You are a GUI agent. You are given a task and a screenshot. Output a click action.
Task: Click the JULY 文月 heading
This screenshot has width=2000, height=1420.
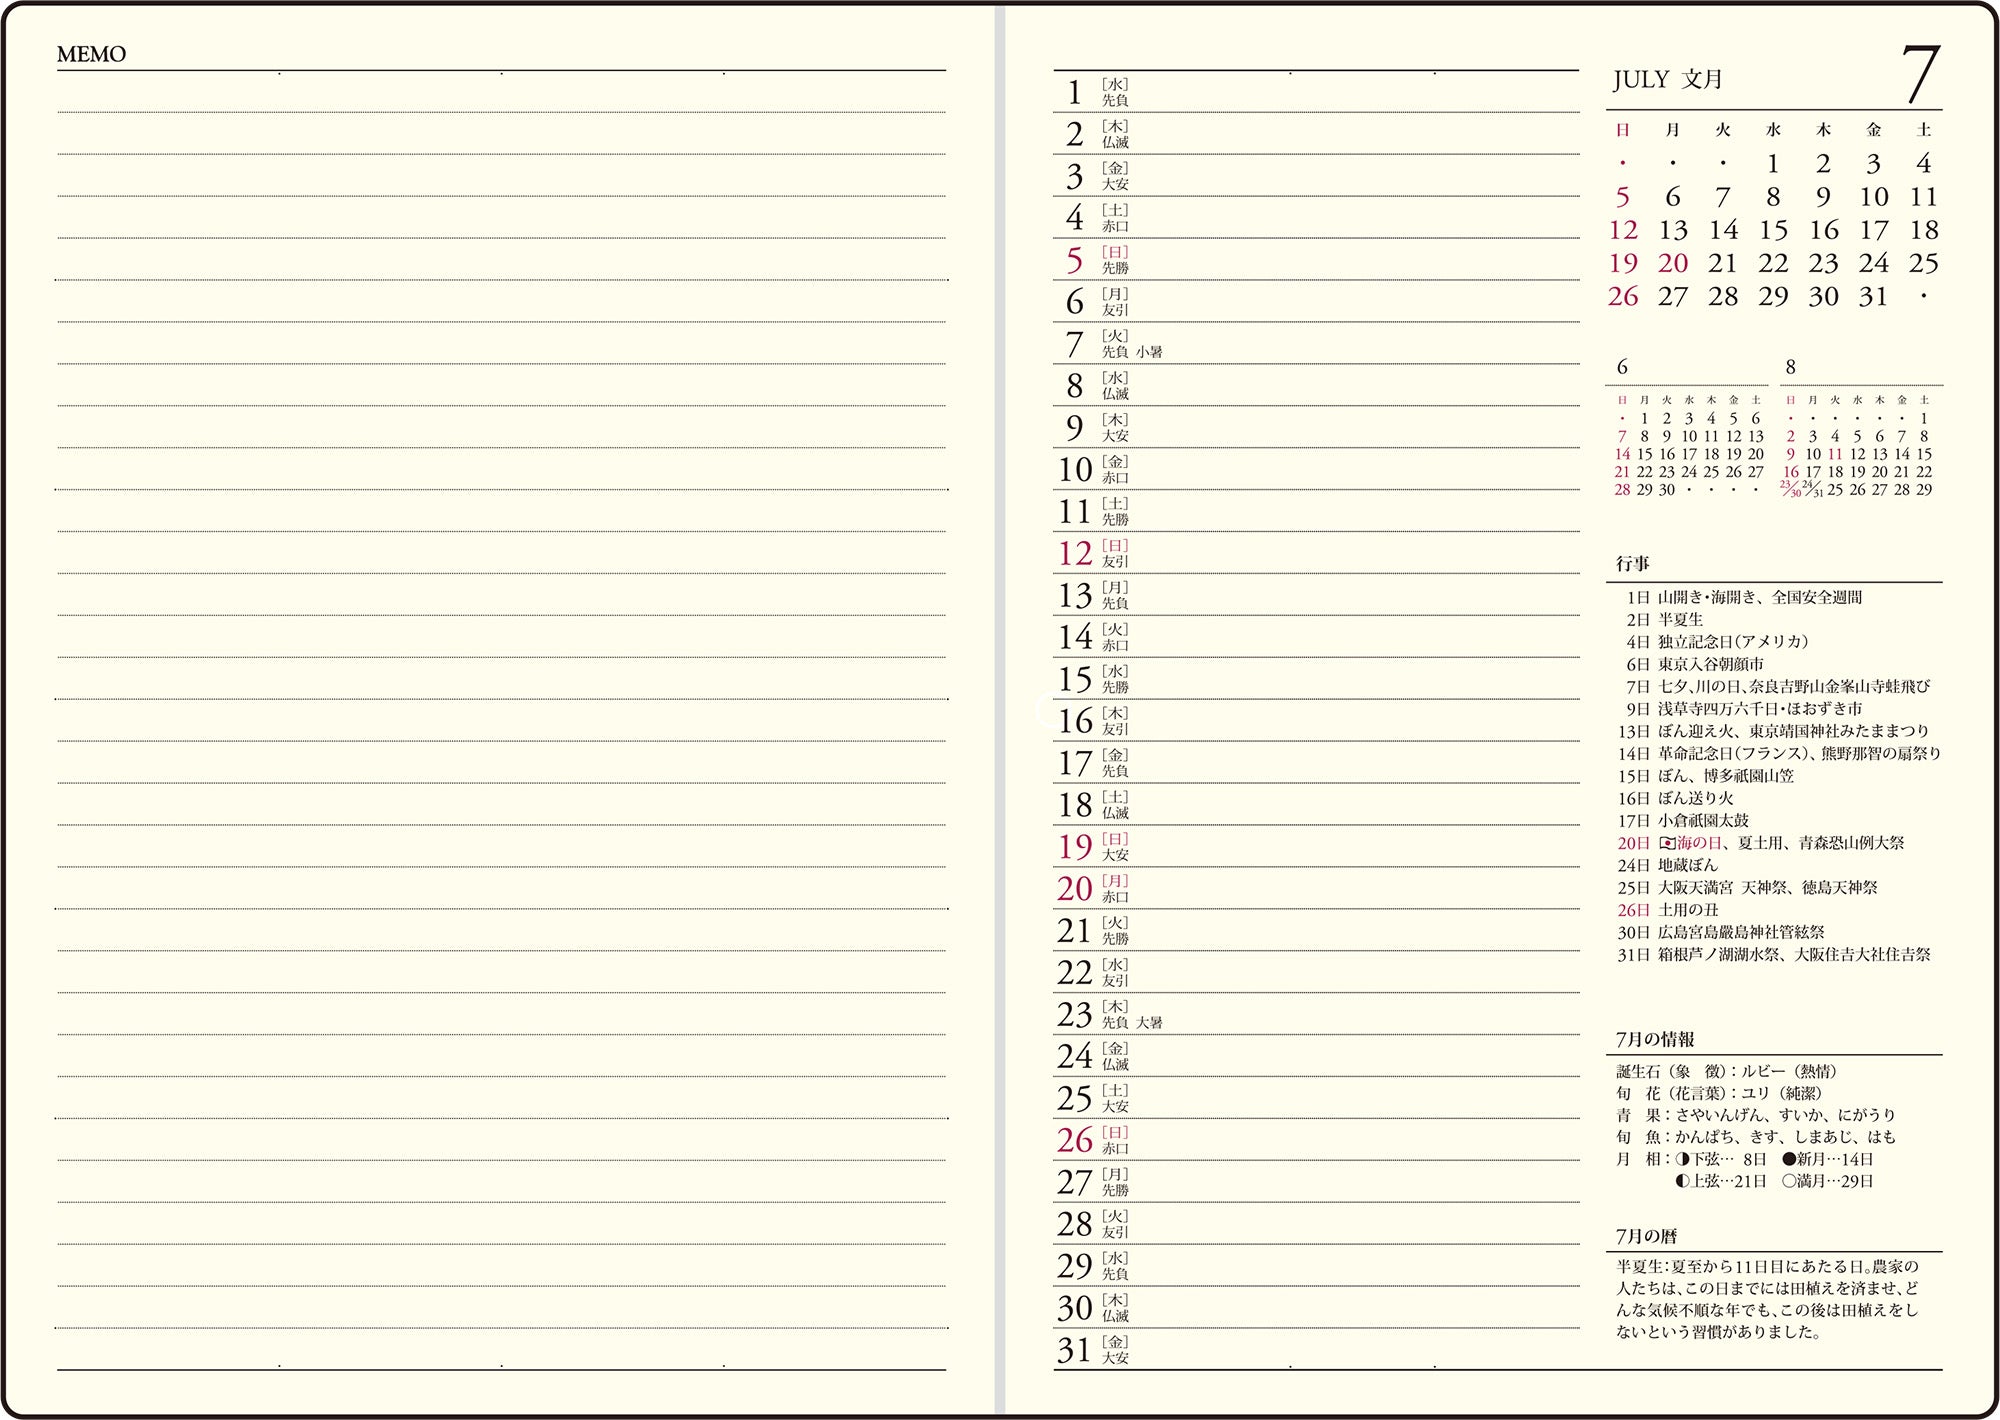[1667, 79]
